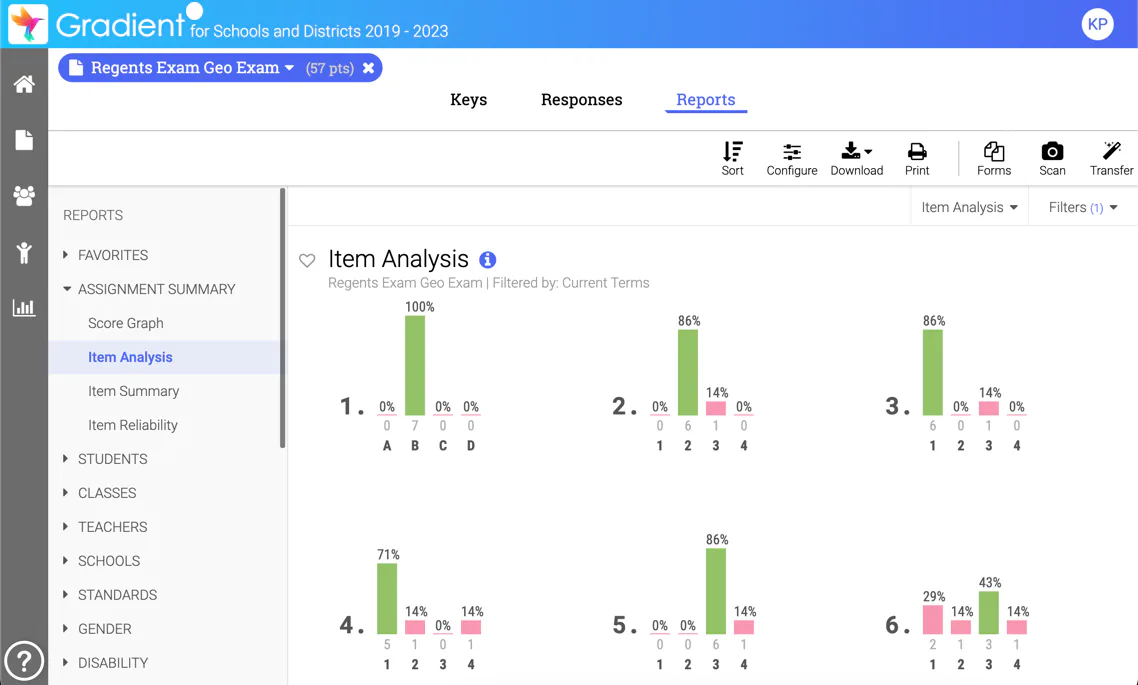This screenshot has height=685, width=1138.
Task: Open the Item Analysis report dropdown
Action: coord(970,207)
